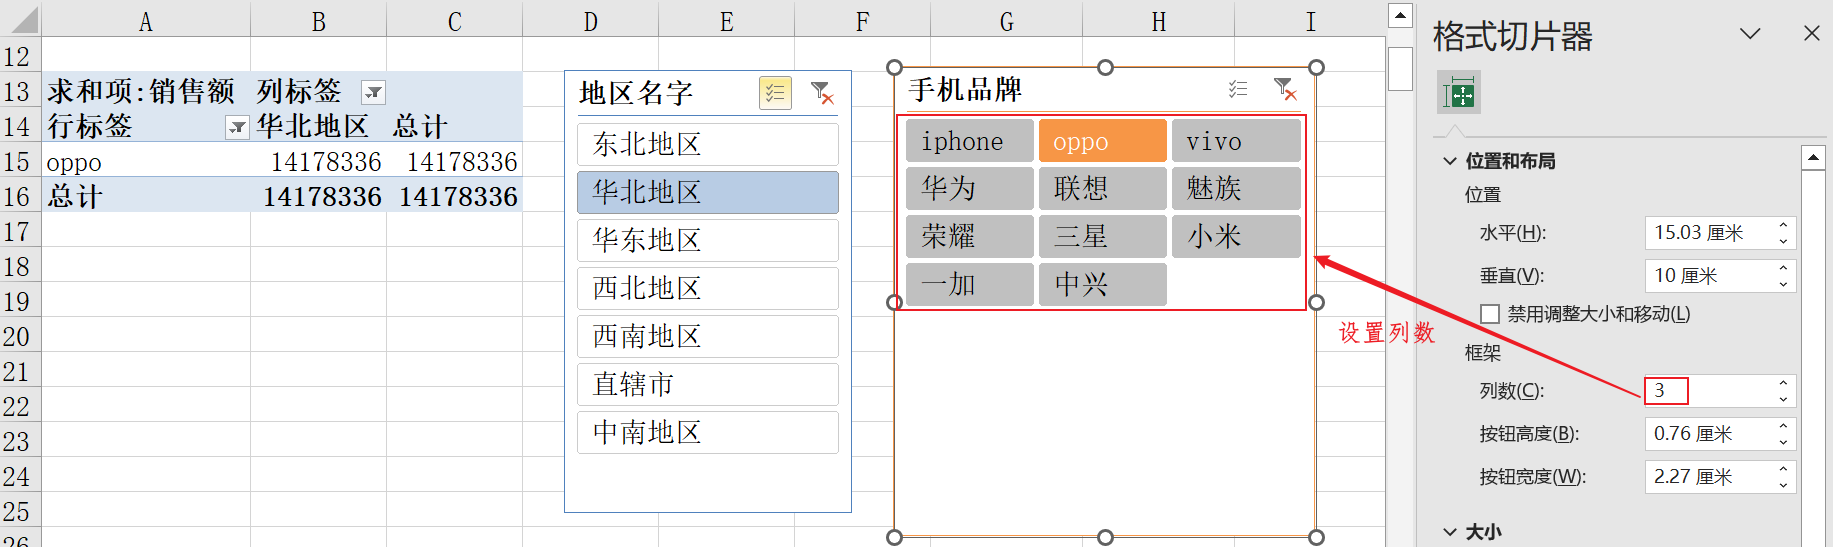Viewport: 1833px width, 547px height.
Task: Decrease 按钮高度(B) with down spinner
Action: pyautogui.click(x=1783, y=442)
